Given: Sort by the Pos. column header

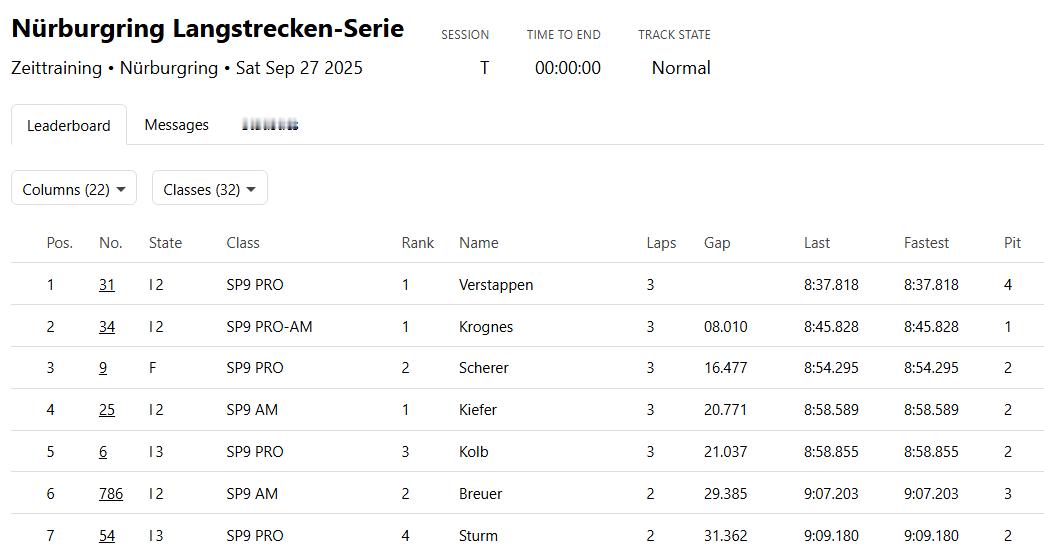Looking at the screenshot, I should pyautogui.click(x=59, y=243).
